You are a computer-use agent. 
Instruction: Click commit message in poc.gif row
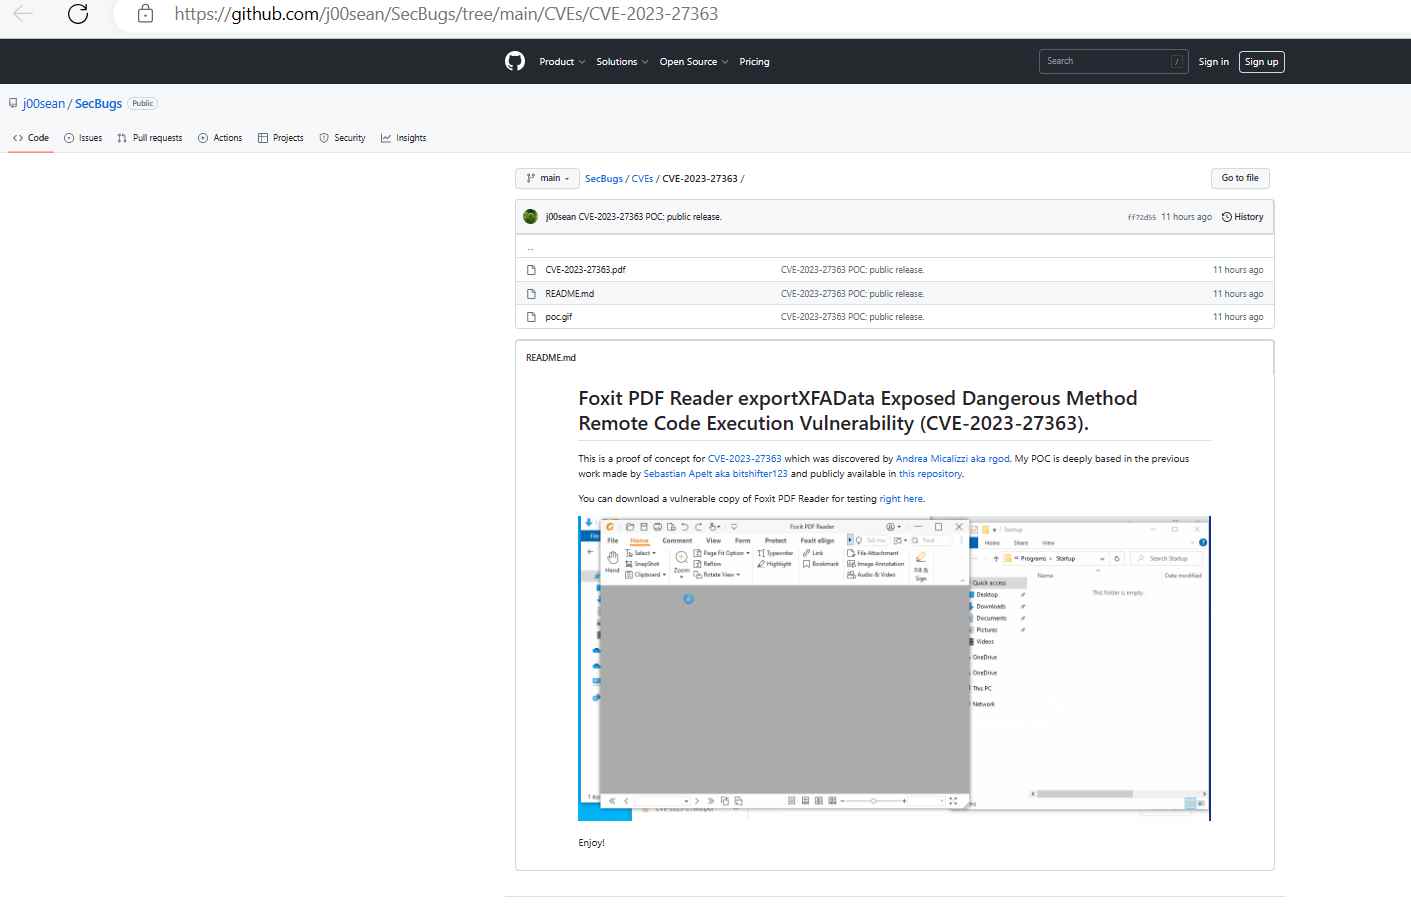click(852, 317)
